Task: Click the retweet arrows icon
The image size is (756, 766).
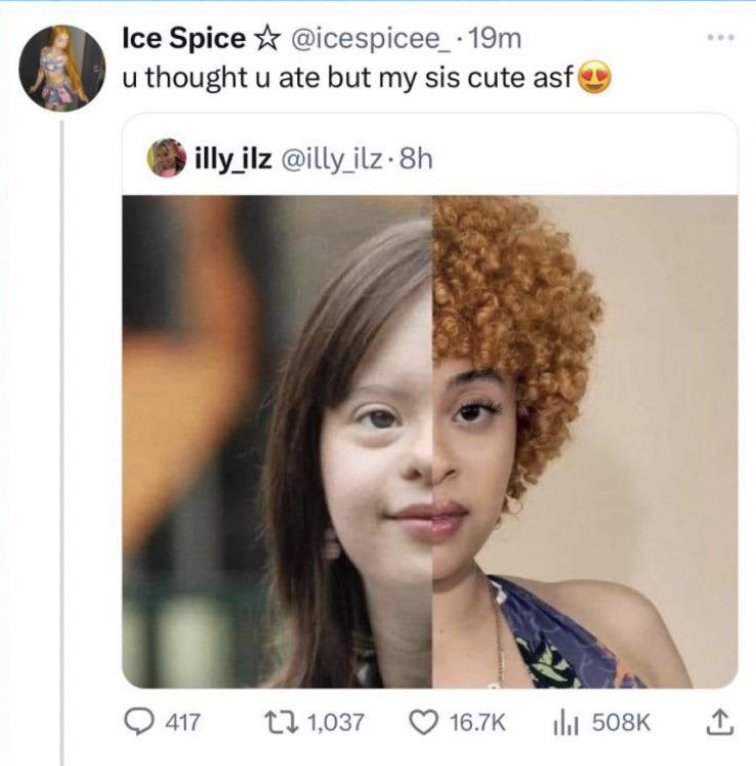Action: point(280,722)
